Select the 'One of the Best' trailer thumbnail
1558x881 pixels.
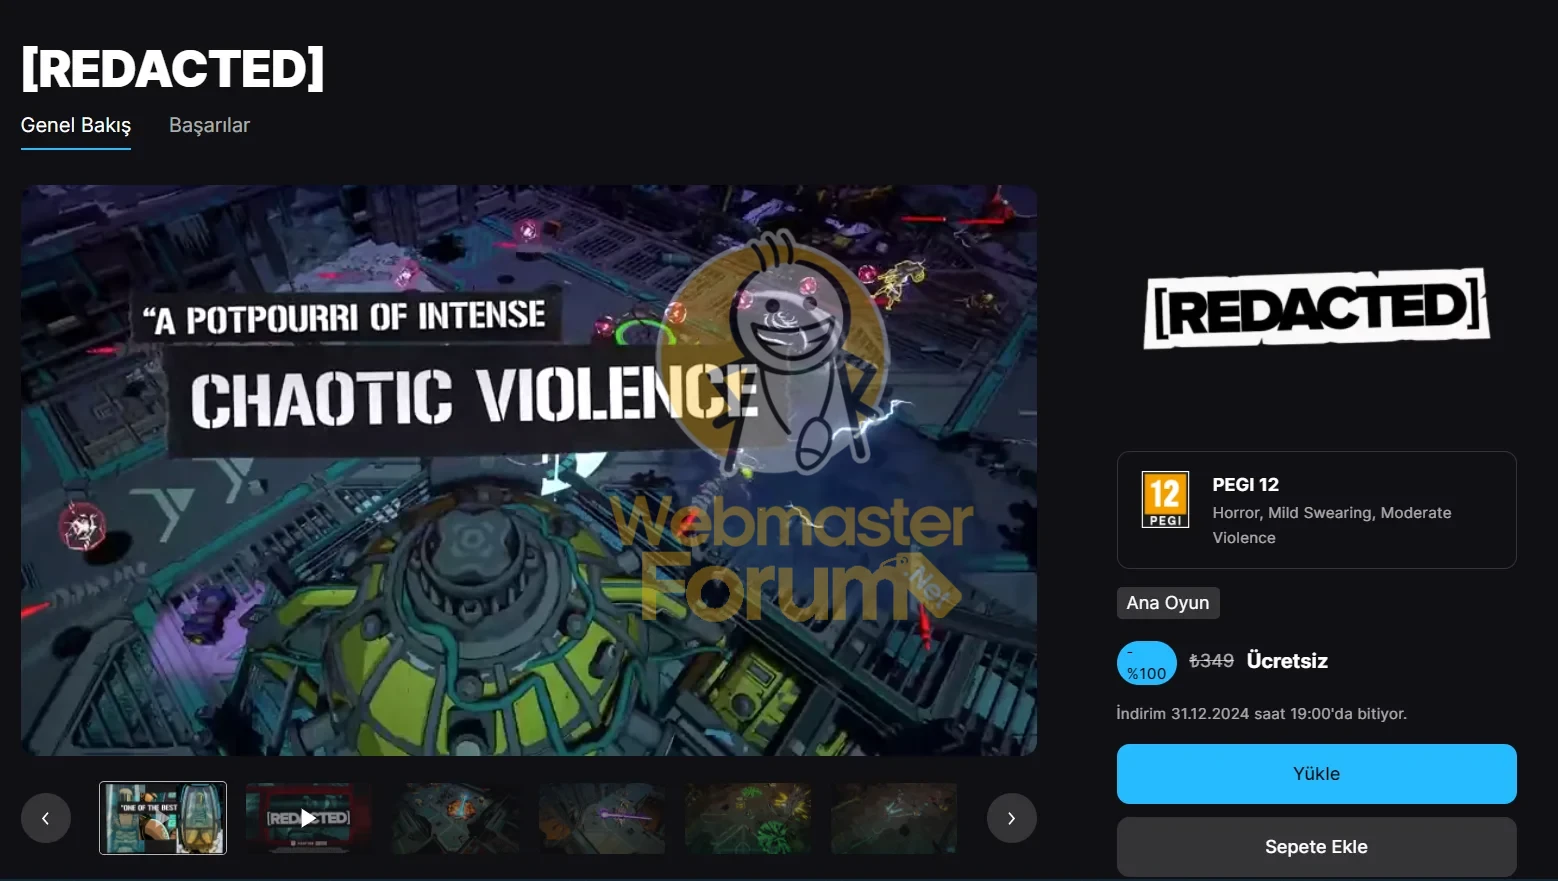pos(163,818)
